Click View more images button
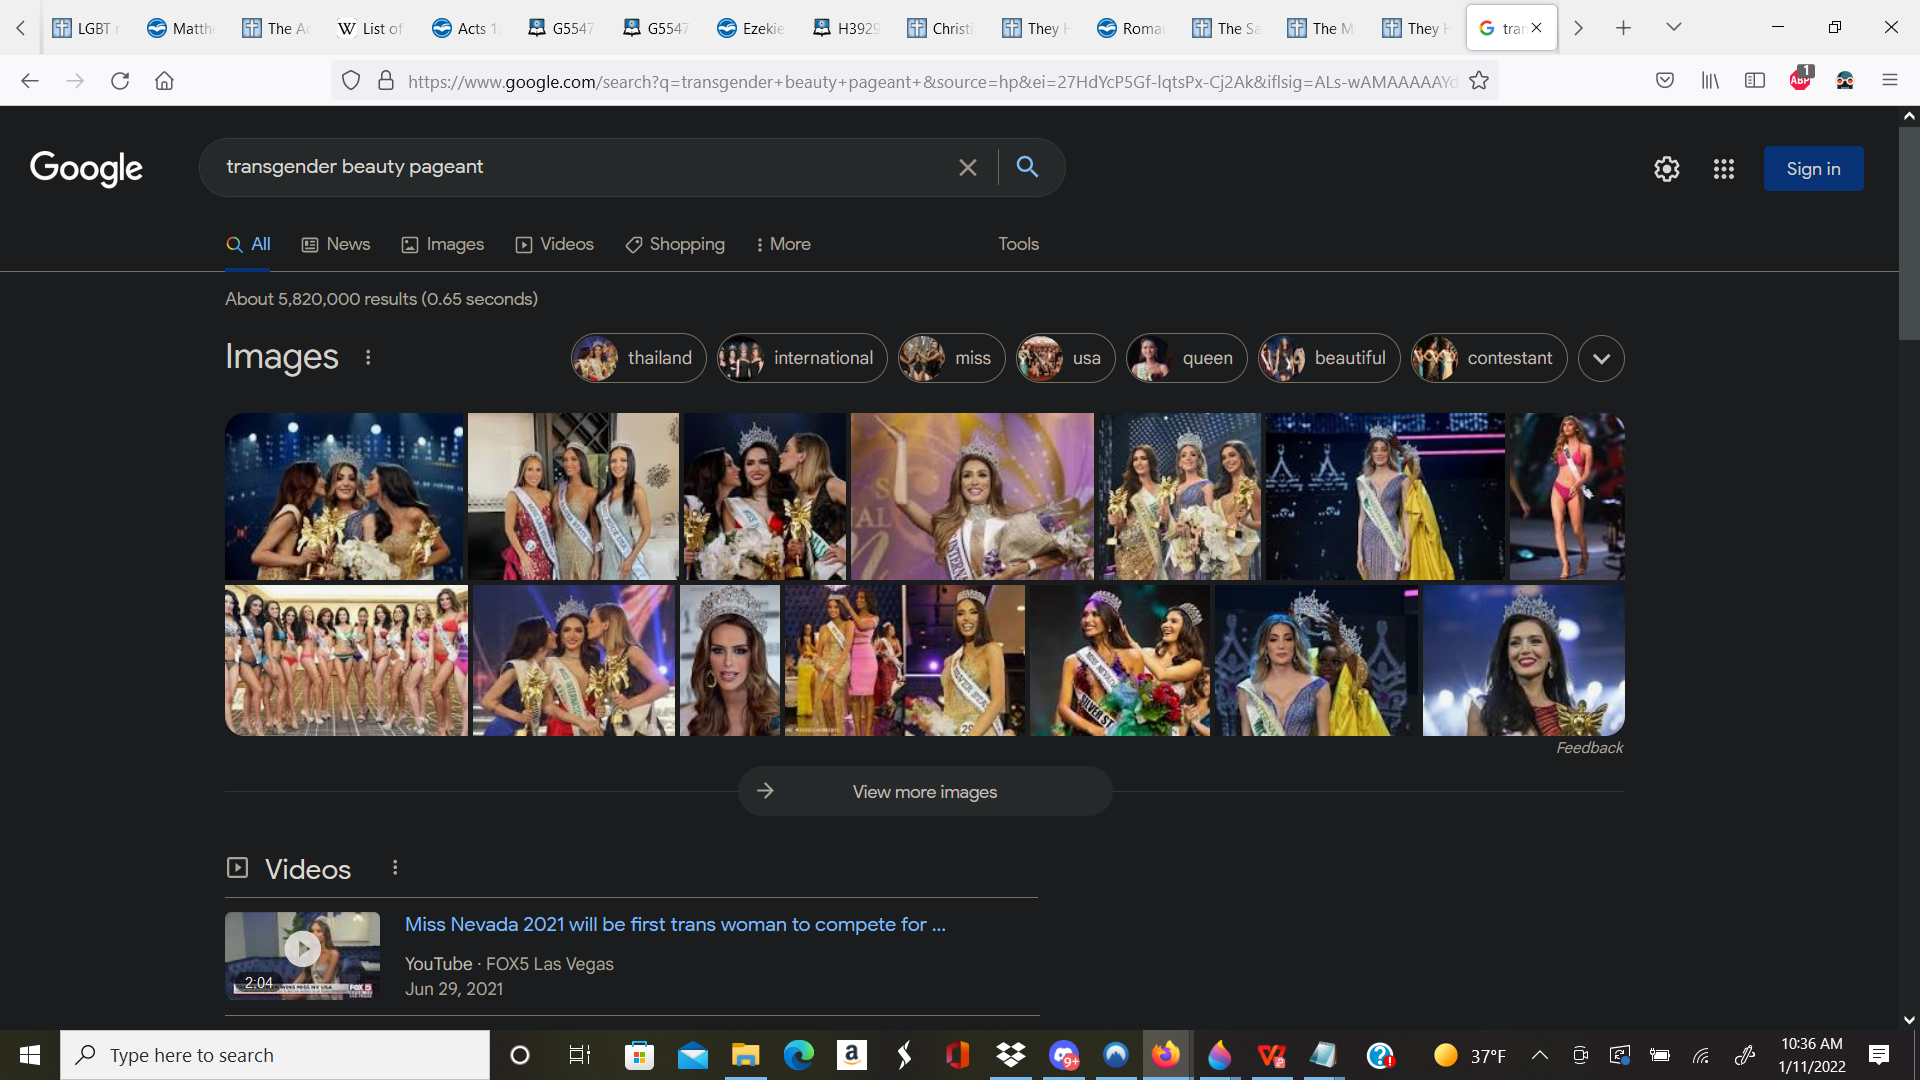Image resolution: width=1920 pixels, height=1080 pixels. [925, 791]
